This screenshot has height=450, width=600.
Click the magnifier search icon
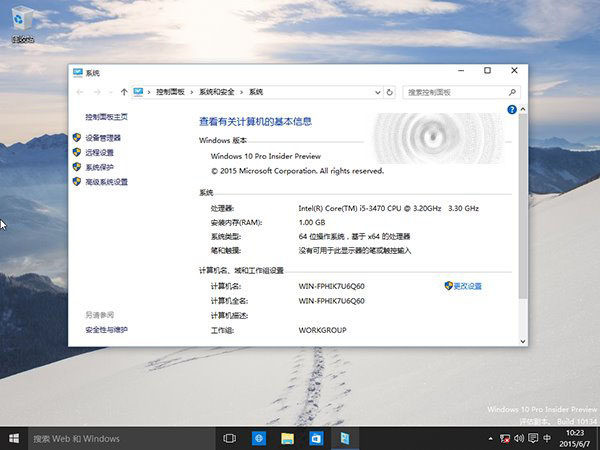[x=512, y=92]
